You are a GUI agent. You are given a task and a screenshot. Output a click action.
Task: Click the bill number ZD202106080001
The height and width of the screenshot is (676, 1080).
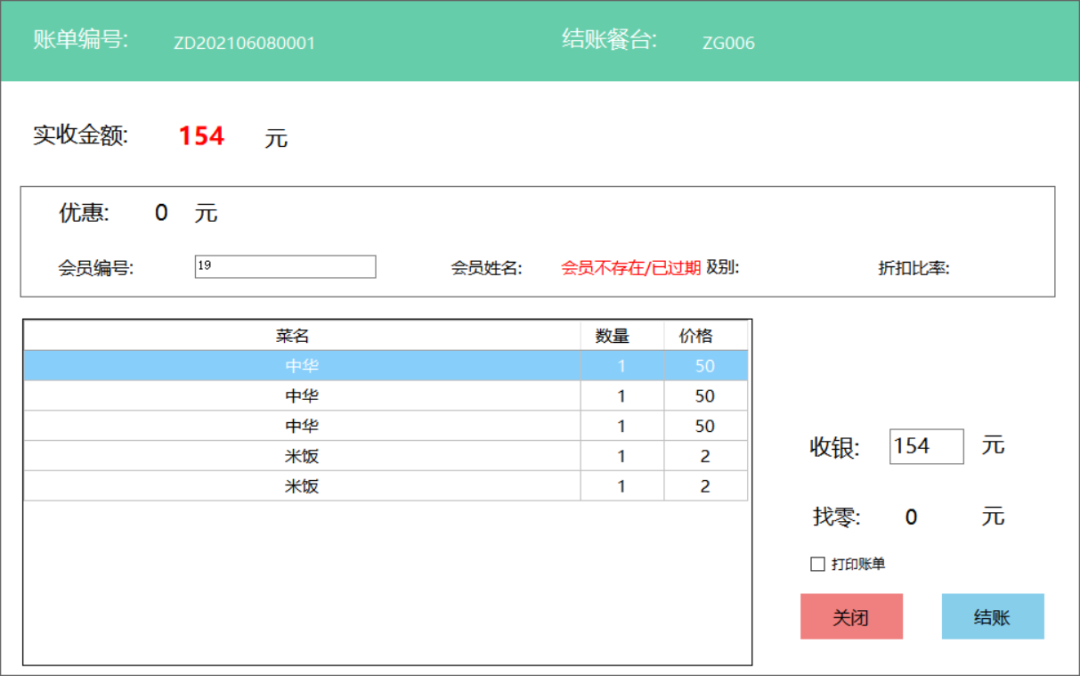(x=244, y=43)
